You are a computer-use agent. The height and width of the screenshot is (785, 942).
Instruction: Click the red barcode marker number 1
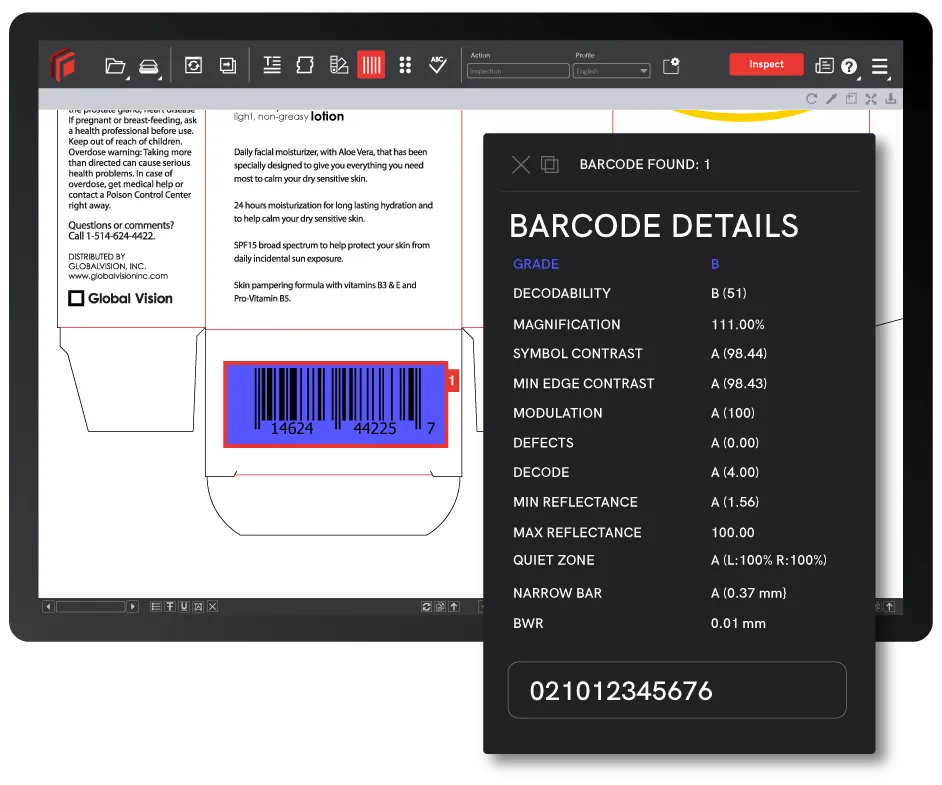452,380
